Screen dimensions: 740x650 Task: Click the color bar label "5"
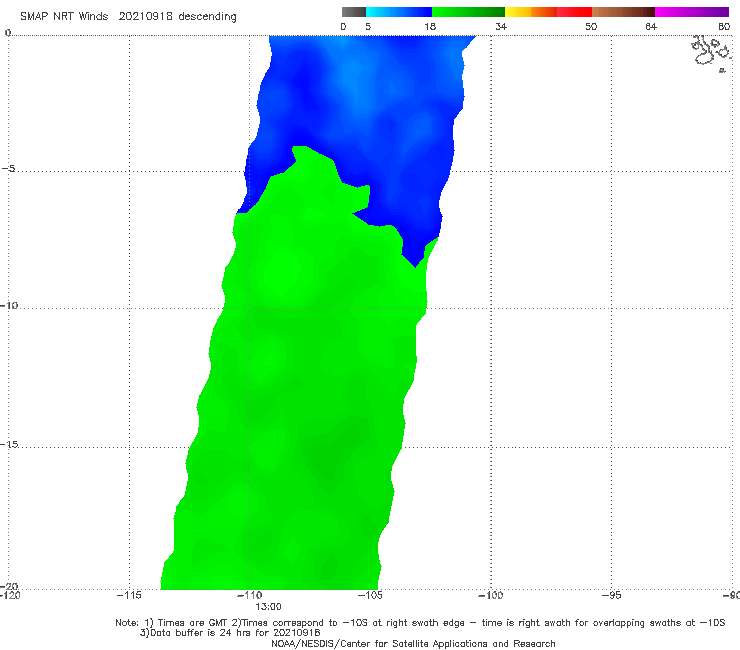pyautogui.click(x=368, y=27)
